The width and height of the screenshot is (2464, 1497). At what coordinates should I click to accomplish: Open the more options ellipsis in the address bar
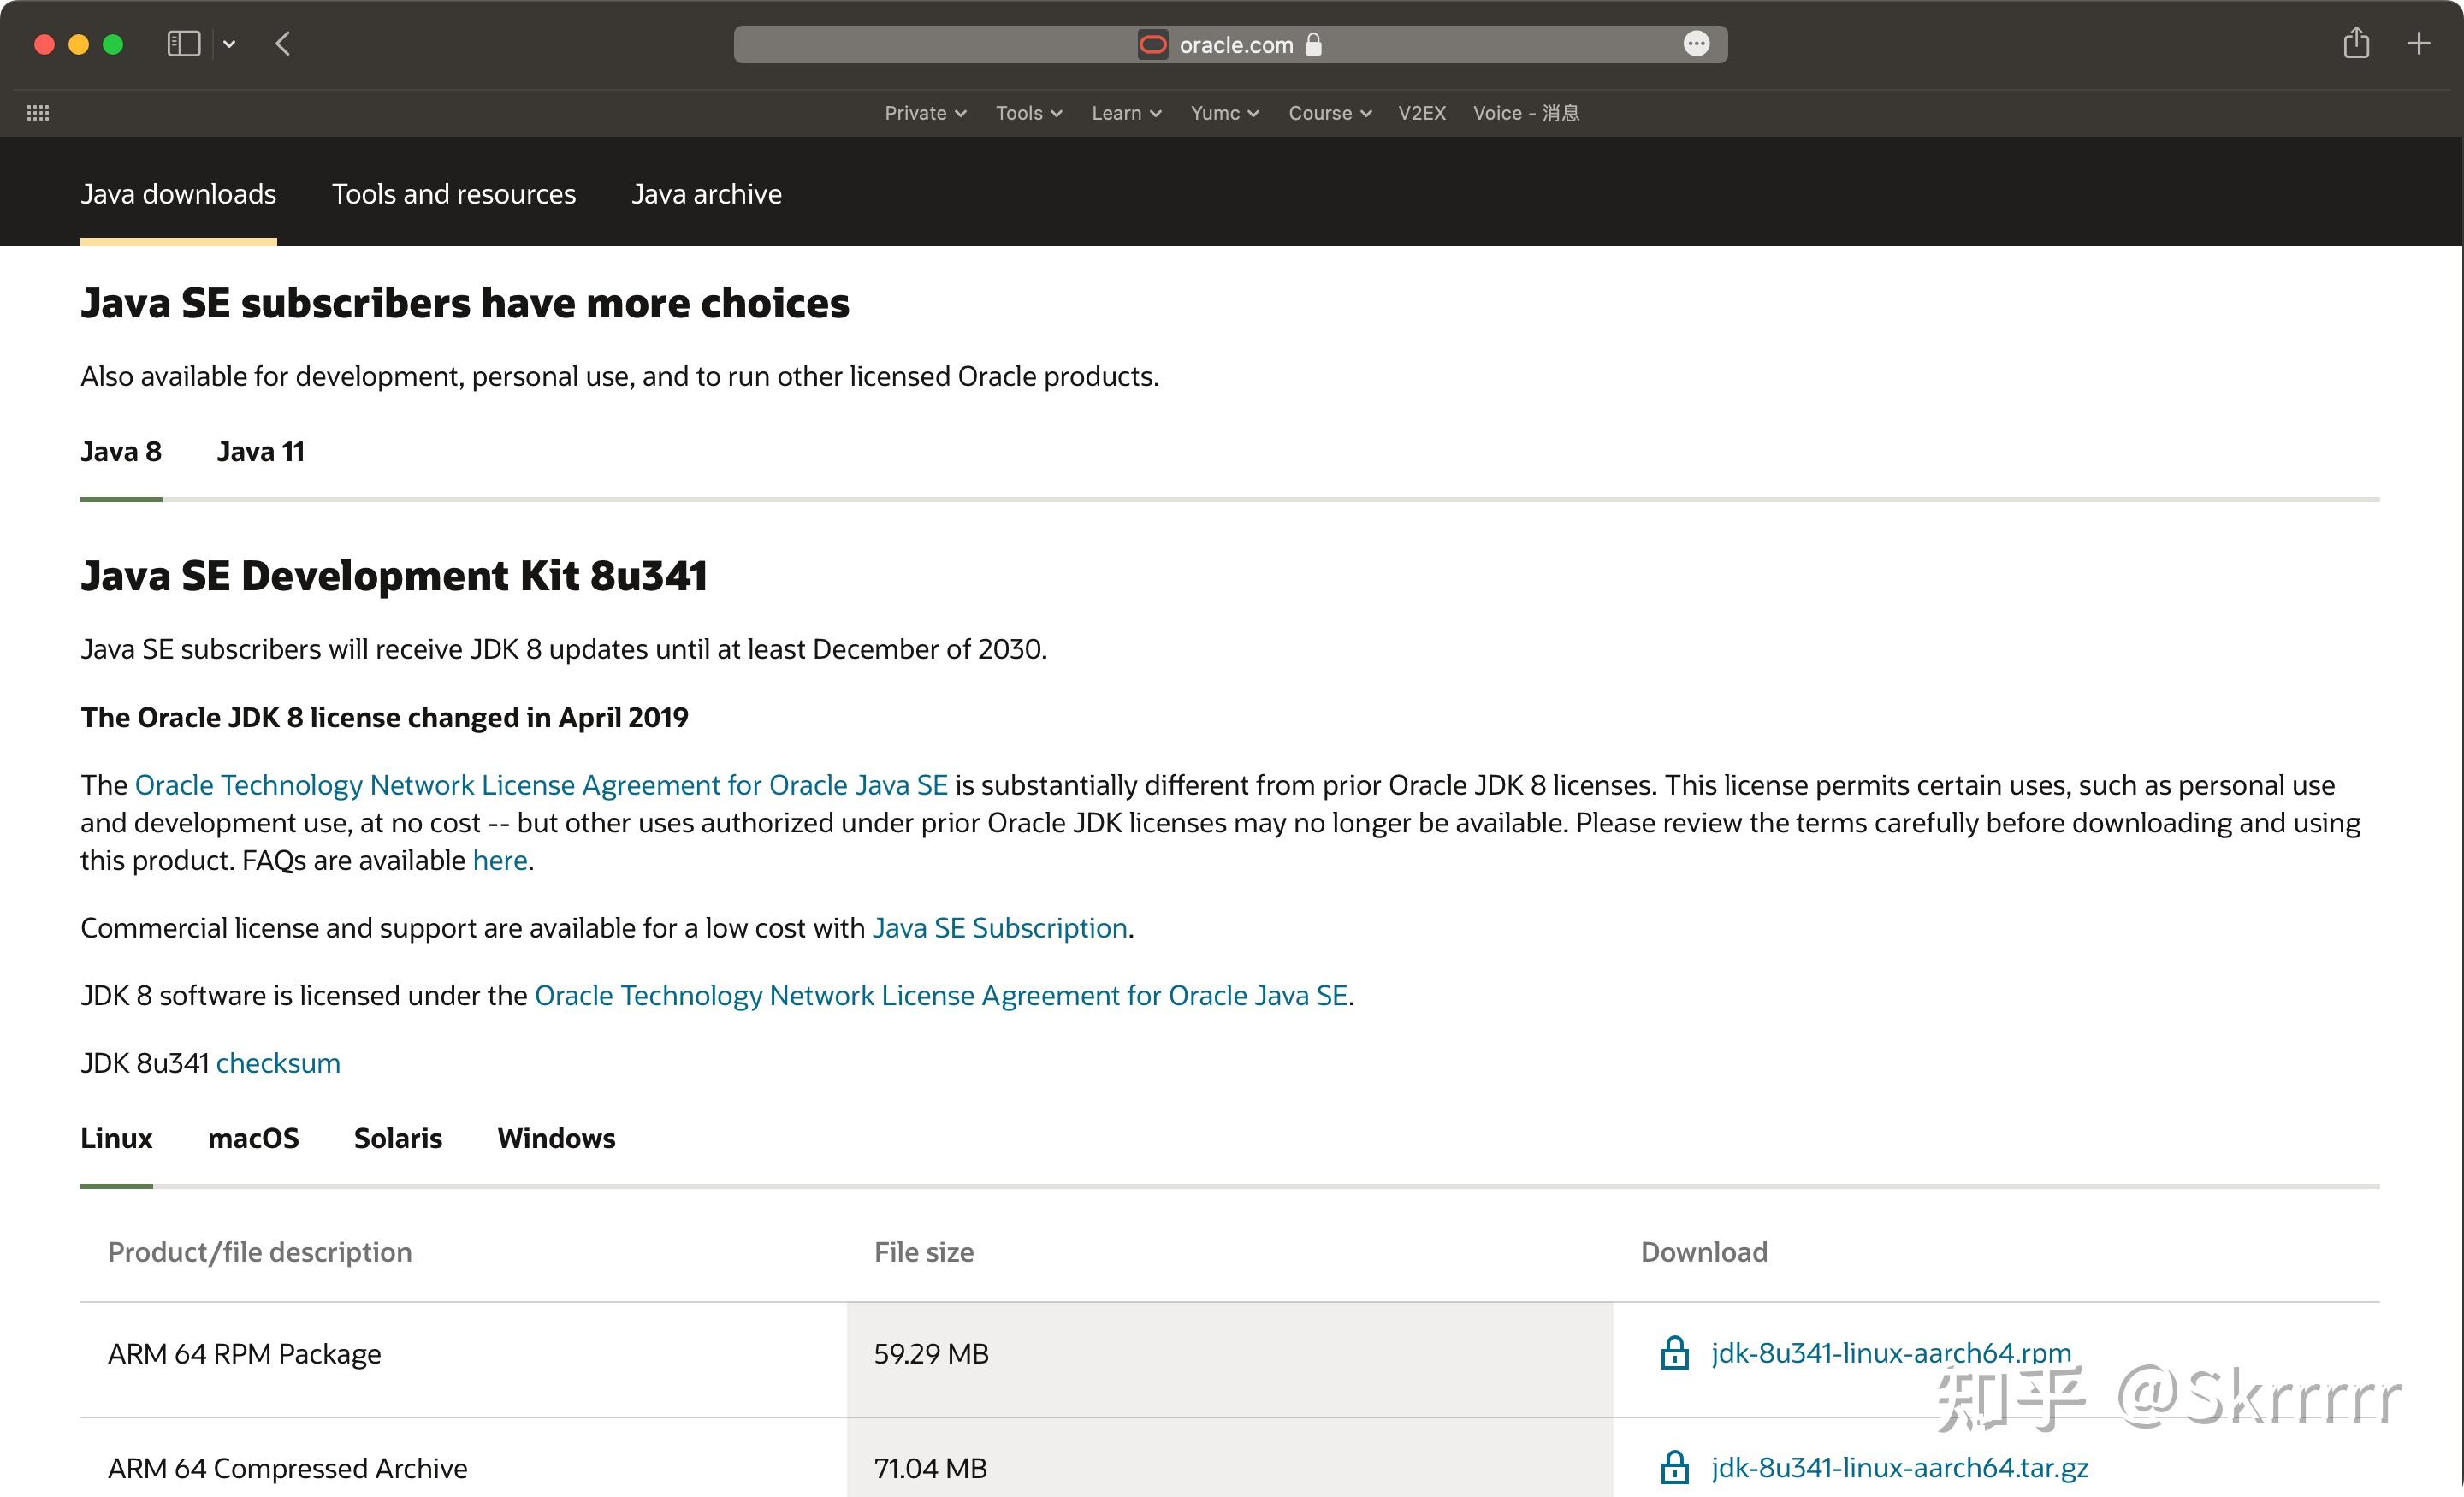(1697, 44)
